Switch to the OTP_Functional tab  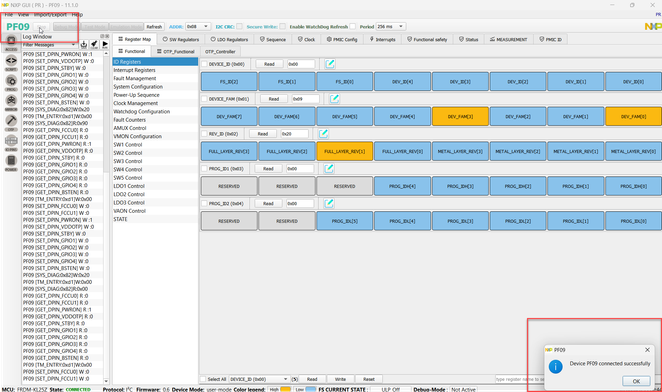click(x=175, y=51)
